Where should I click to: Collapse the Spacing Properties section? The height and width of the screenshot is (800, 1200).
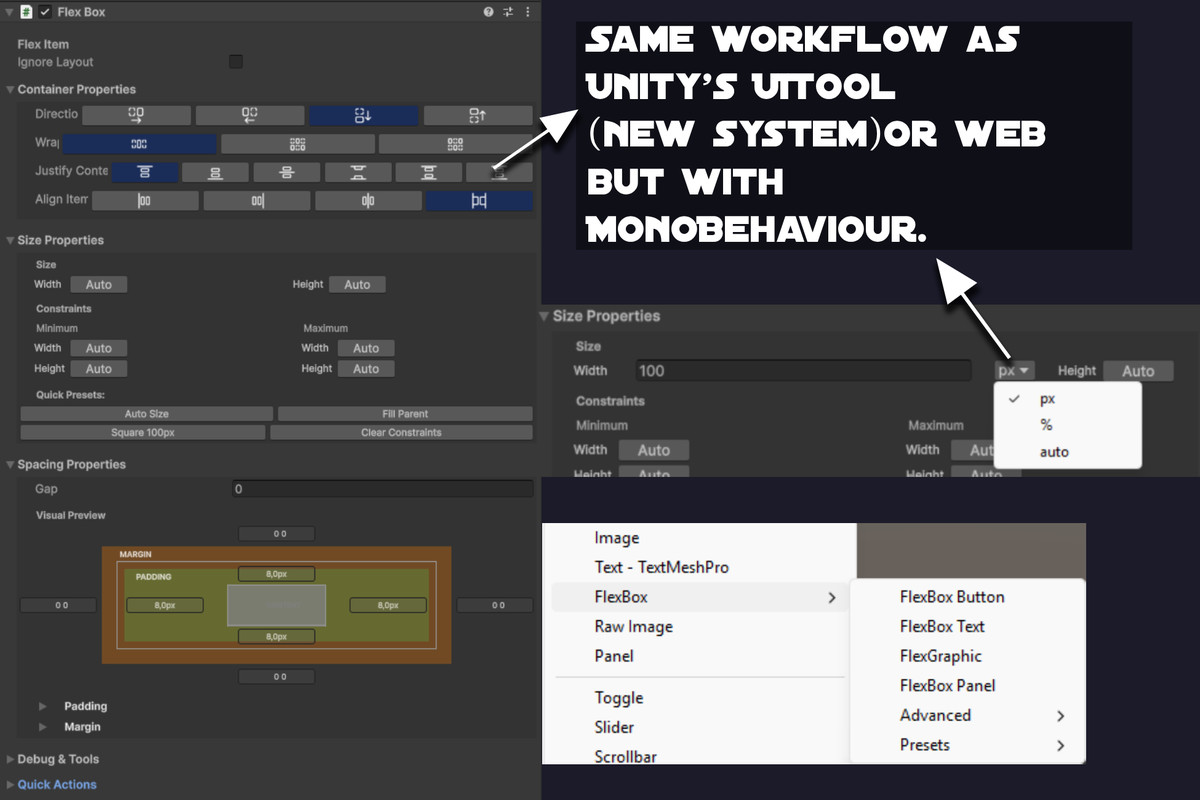10,465
